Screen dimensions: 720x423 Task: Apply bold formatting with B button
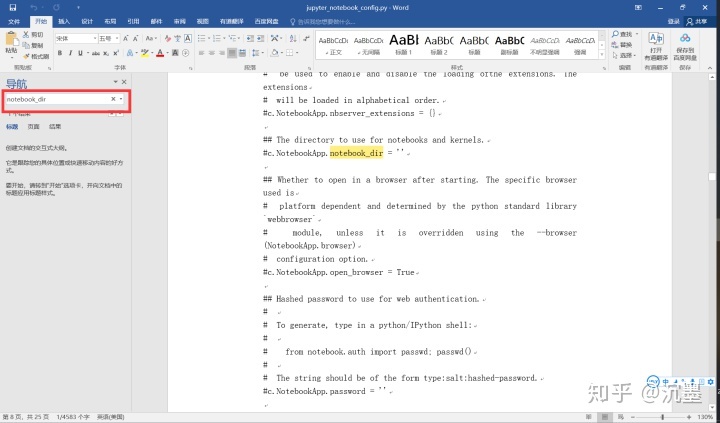[60, 53]
